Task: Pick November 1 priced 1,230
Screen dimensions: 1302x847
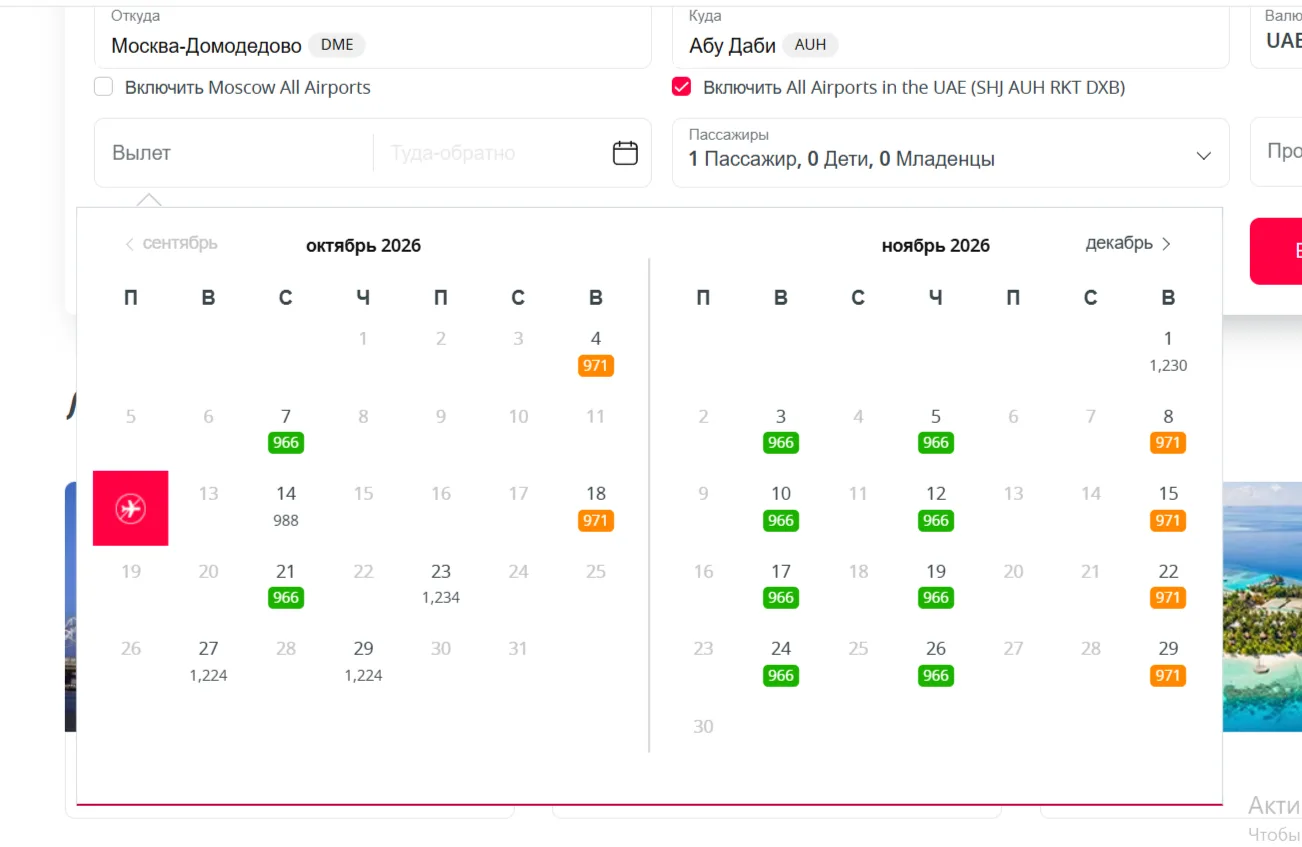Action: tap(1168, 353)
